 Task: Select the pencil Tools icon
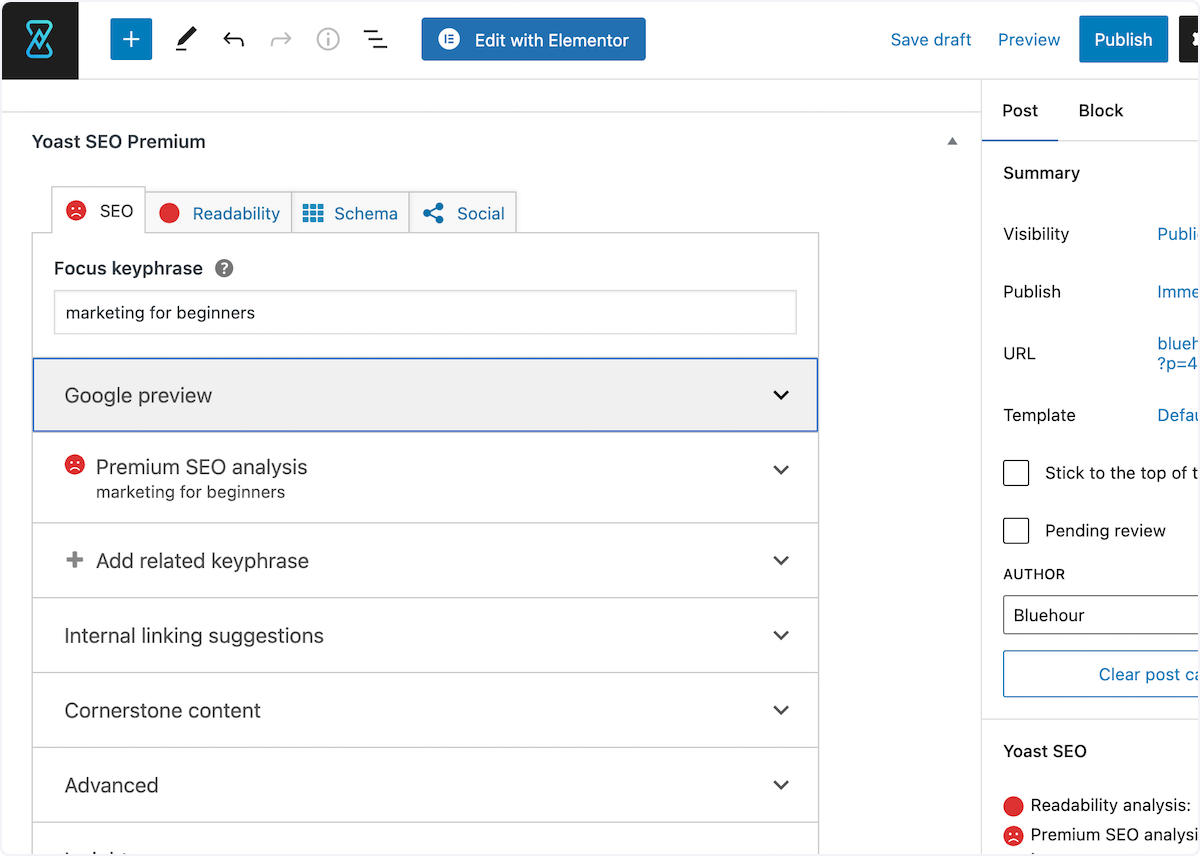pos(185,40)
